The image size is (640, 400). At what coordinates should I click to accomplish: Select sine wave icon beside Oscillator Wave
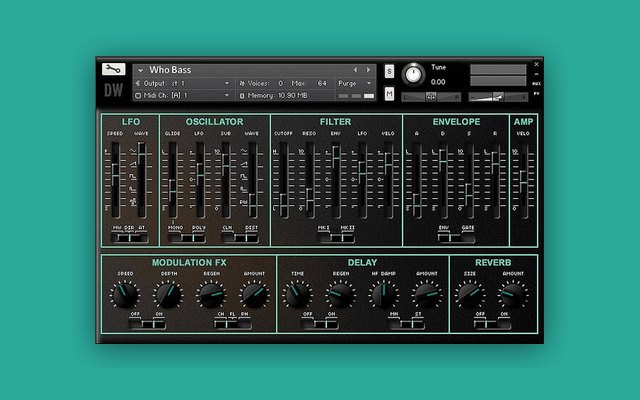pyautogui.click(x=244, y=151)
